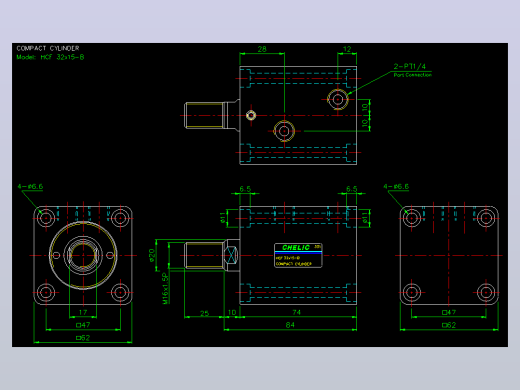Select the 84 overall length dimension
Viewport: 520px width, 390px height.
pyautogui.click(x=290, y=325)
